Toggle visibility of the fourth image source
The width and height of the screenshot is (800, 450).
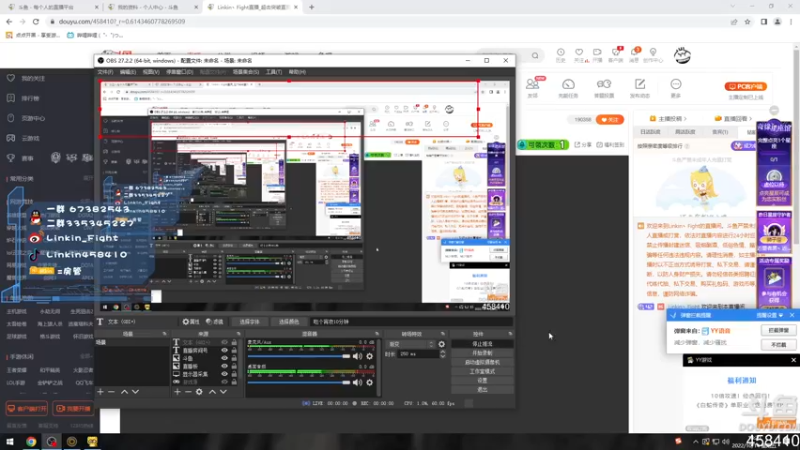tap(224, 366)
